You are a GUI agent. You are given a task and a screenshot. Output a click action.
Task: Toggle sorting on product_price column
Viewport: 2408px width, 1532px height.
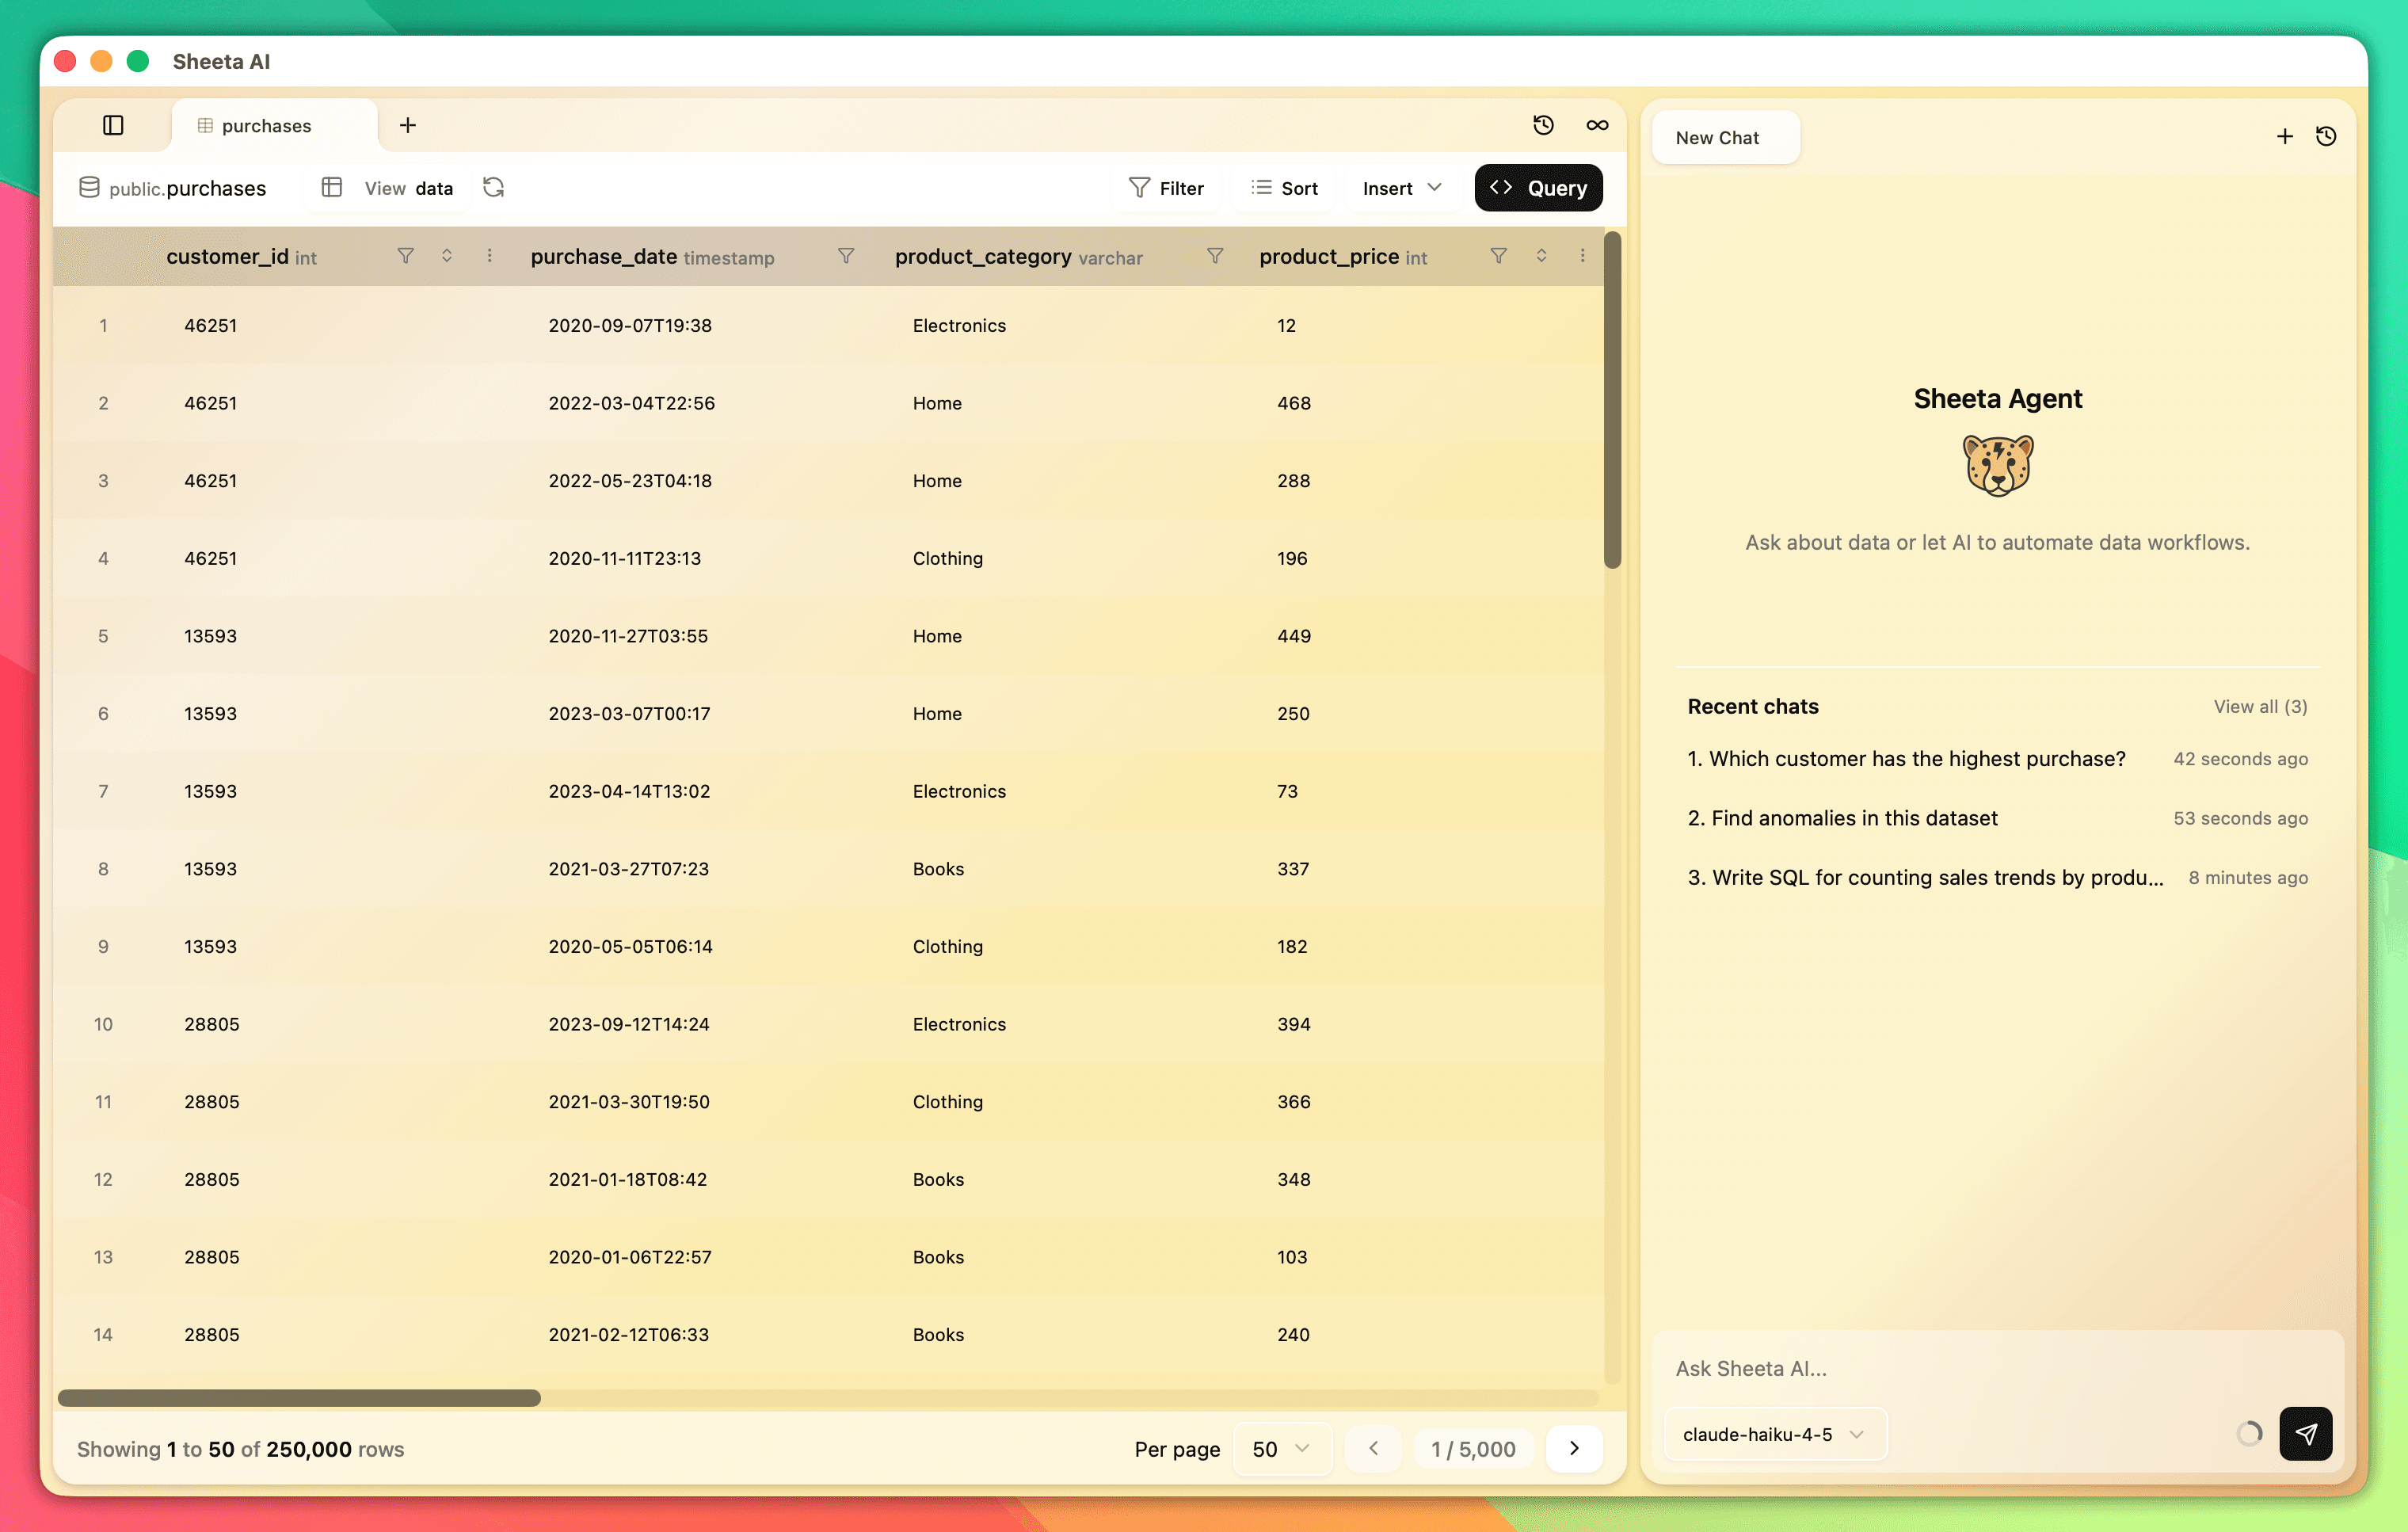pos(1541,256)
